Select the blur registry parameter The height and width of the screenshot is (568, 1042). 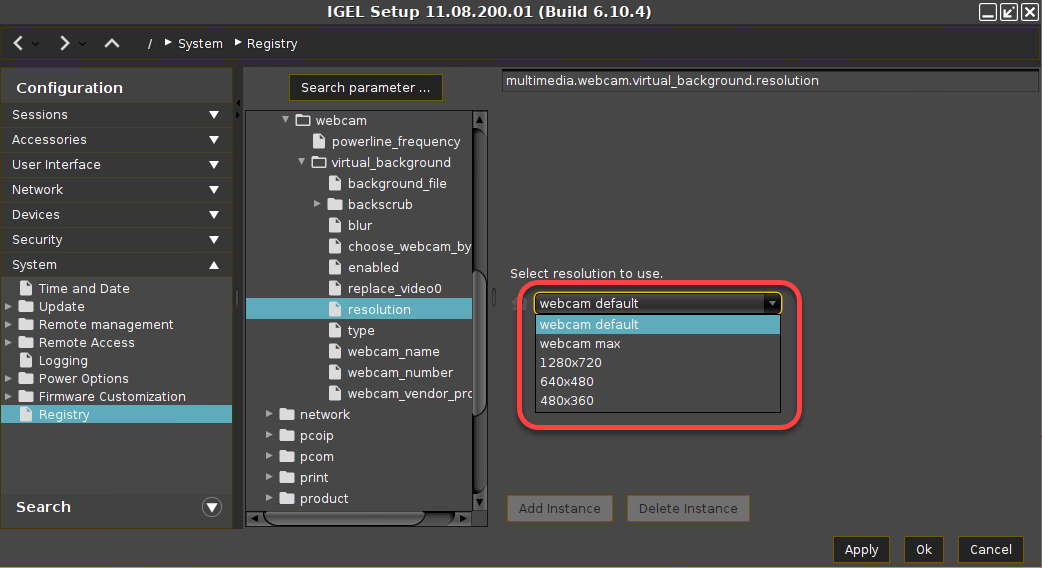tap(360, 226)
